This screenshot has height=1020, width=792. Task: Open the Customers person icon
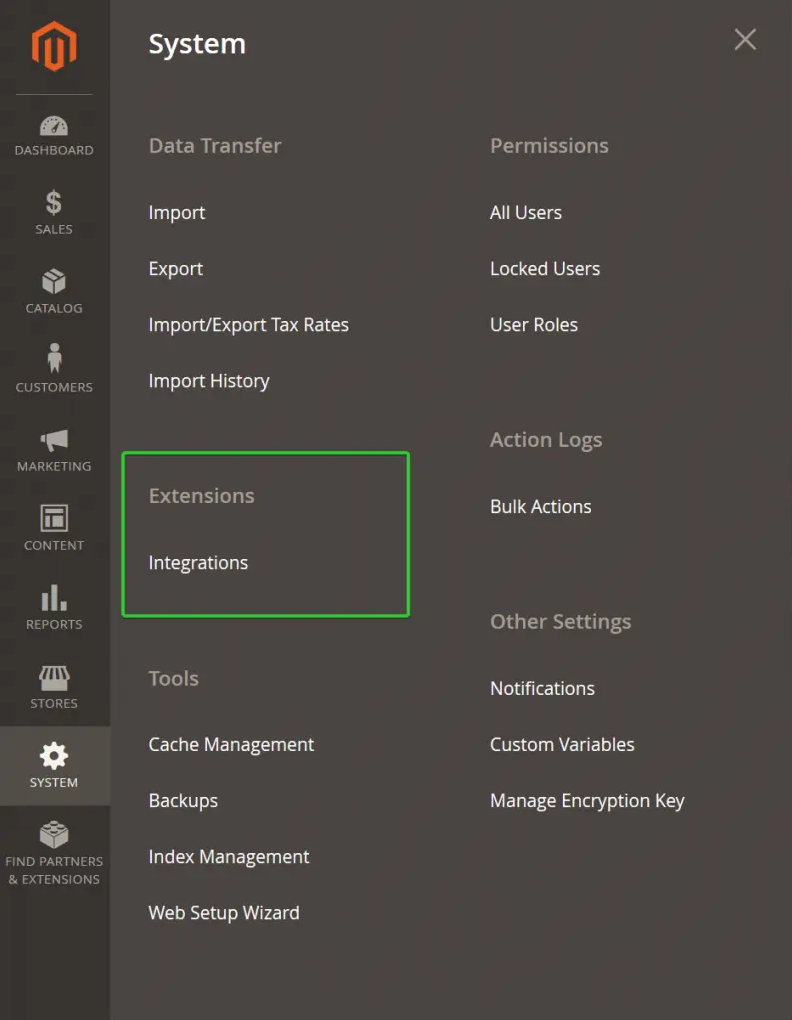[54, 358]
